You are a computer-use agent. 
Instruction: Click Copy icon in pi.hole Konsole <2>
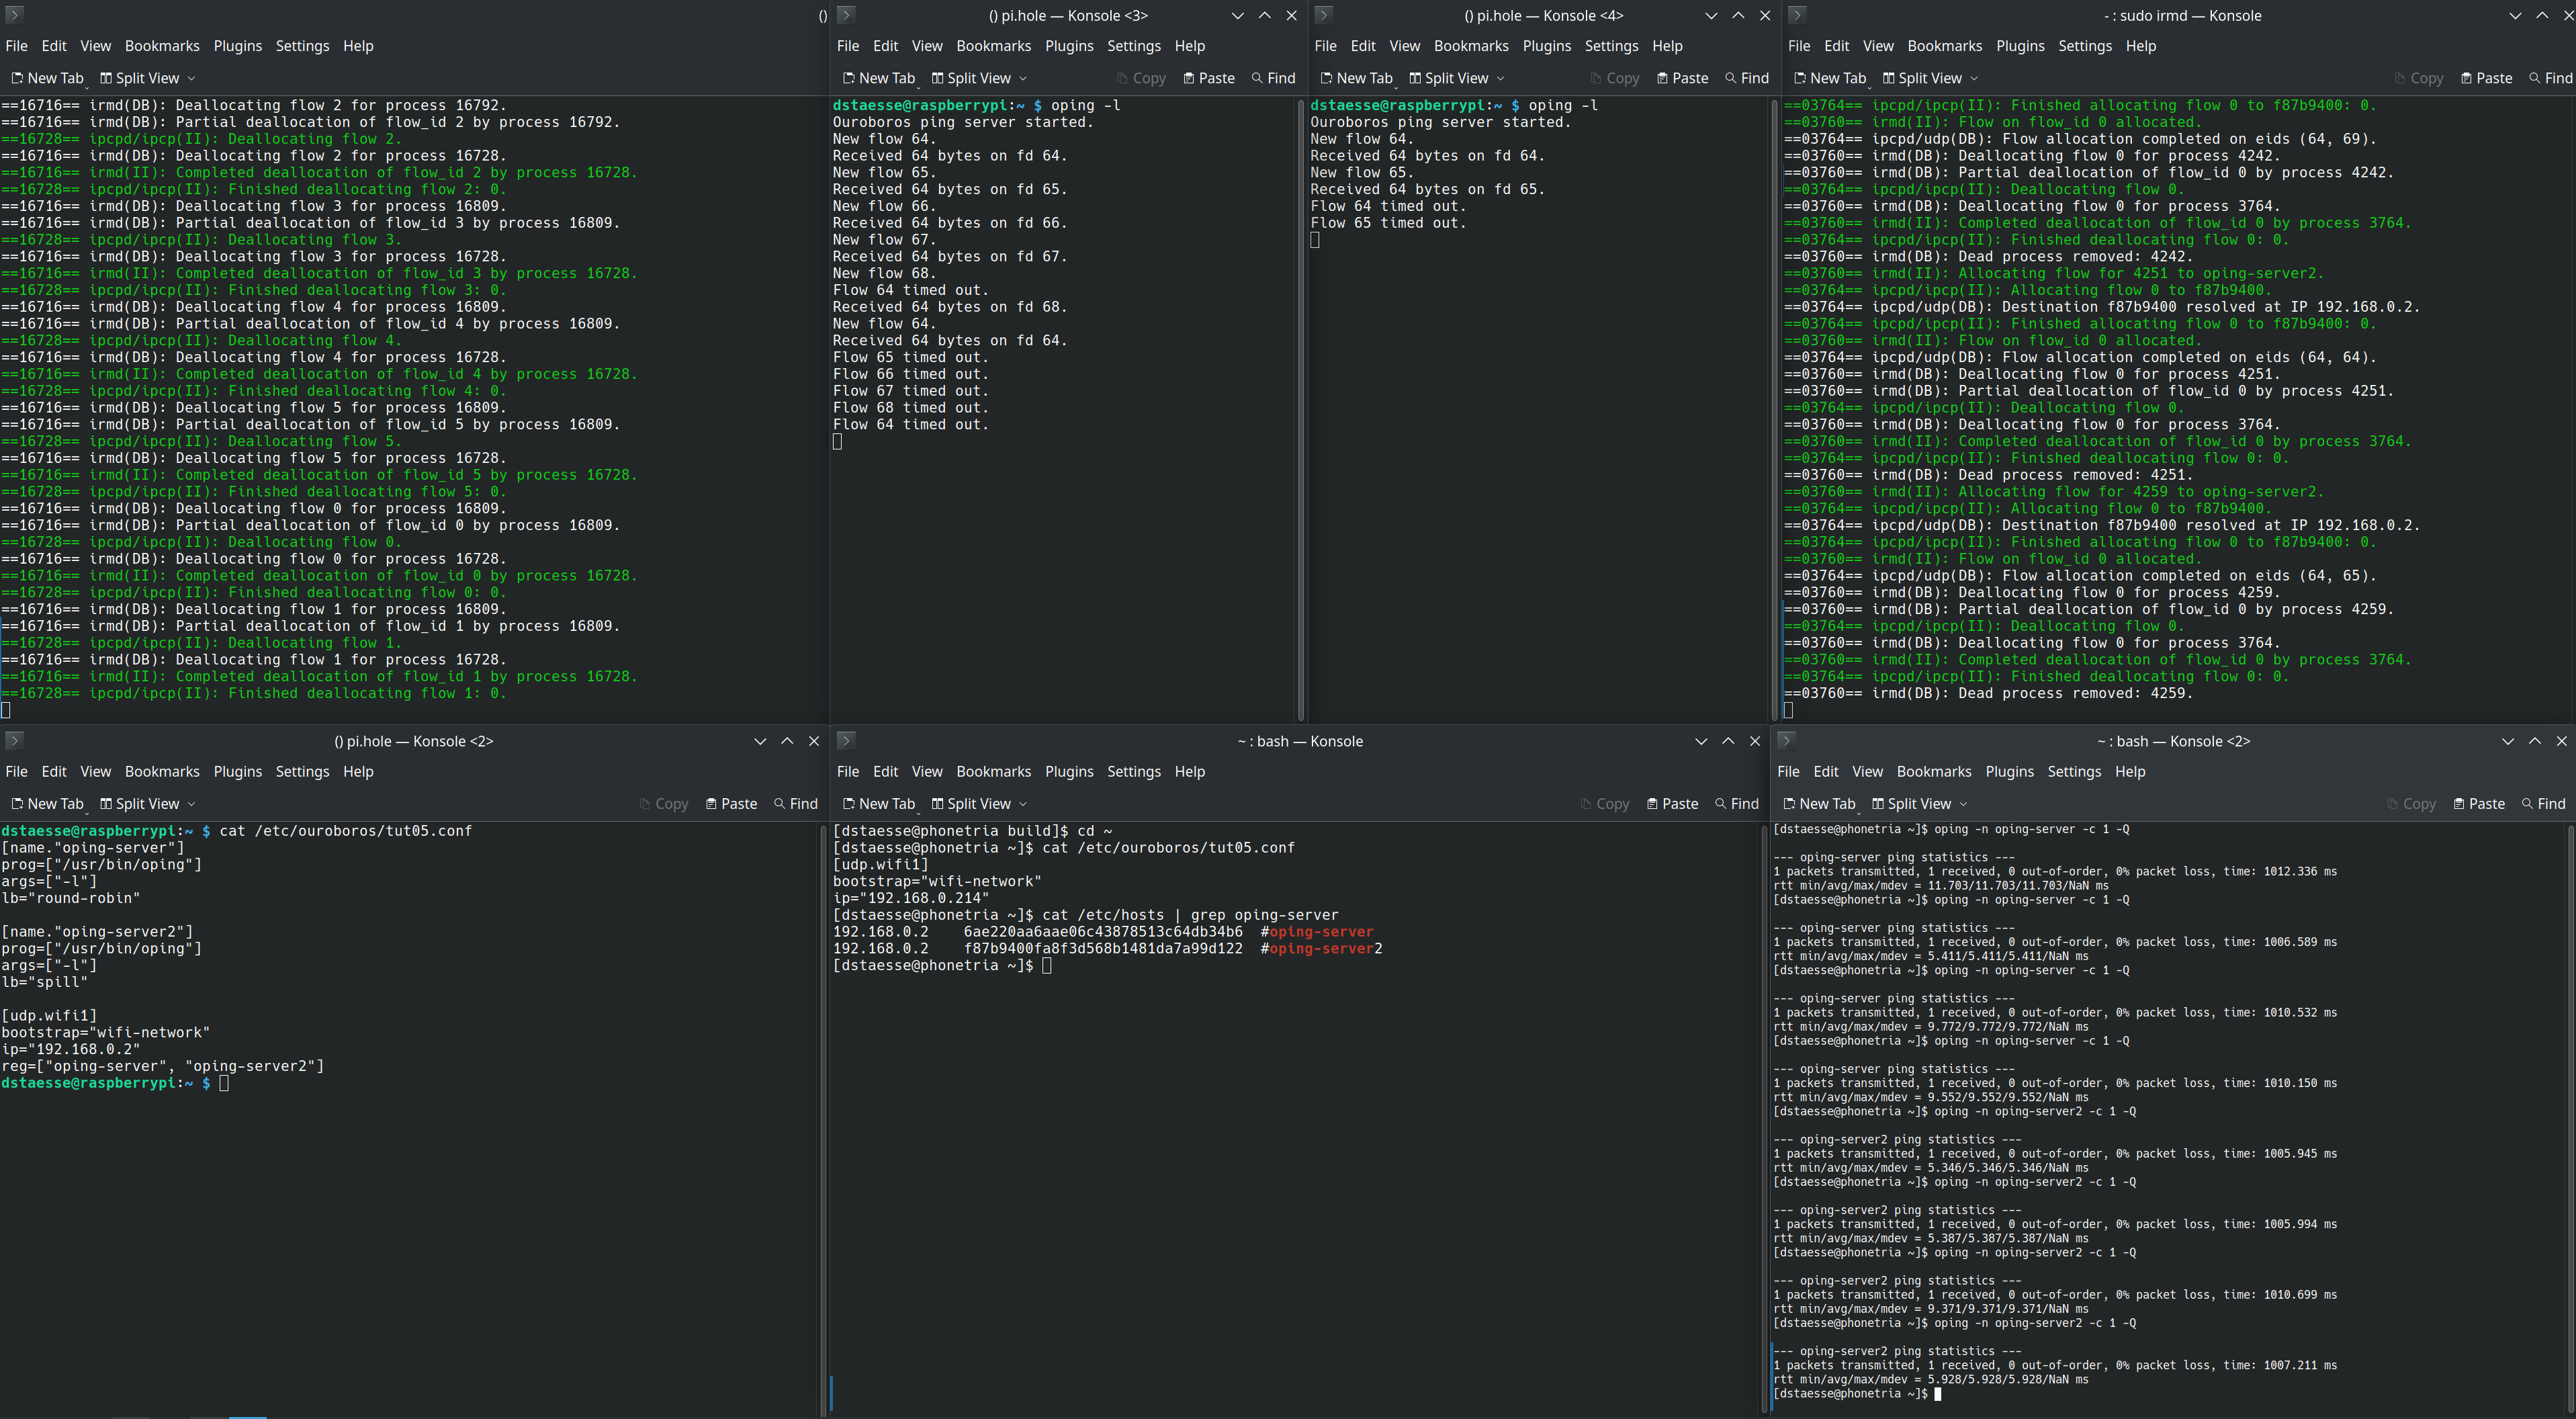click(x=644, y=804)
